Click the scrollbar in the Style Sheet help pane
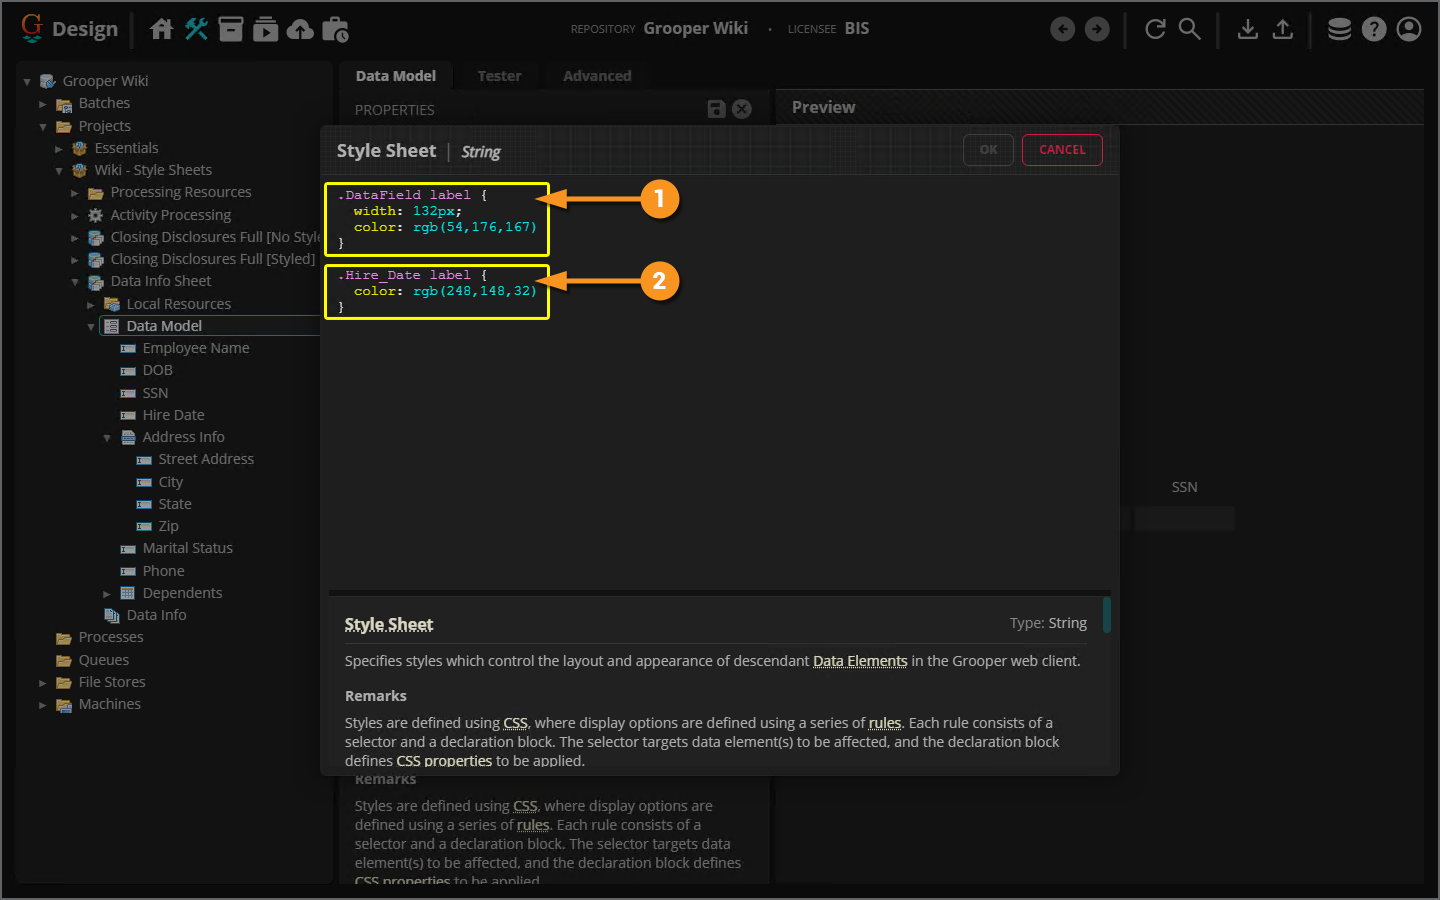Image resolution: width=1440 pixels, height=900 pixels. (1107, 615)
